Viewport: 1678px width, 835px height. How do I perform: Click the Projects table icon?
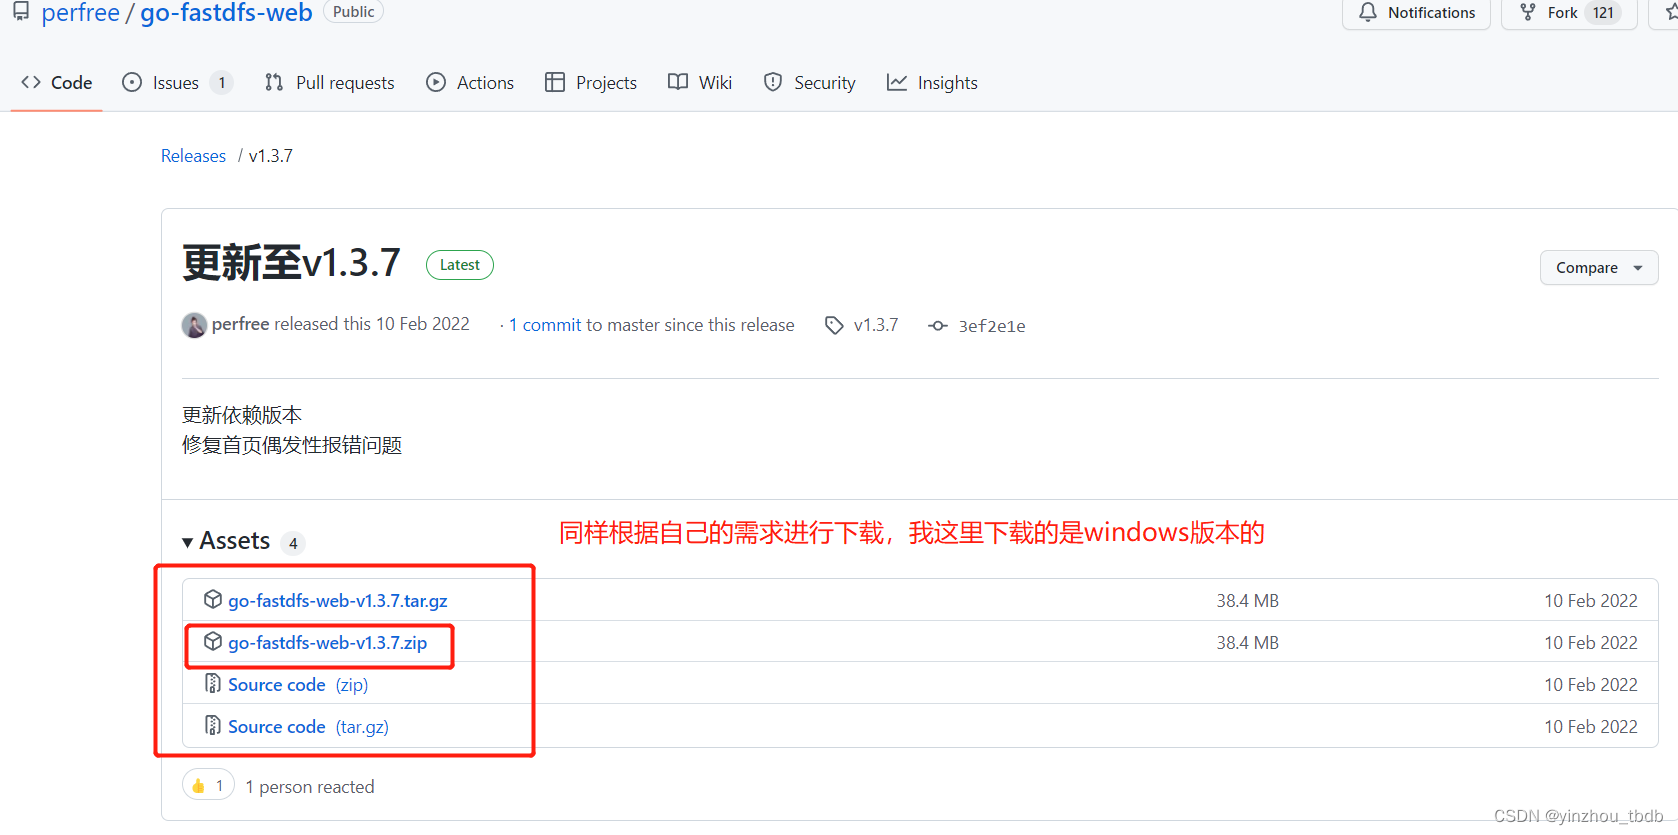click(x=555, y=82)
